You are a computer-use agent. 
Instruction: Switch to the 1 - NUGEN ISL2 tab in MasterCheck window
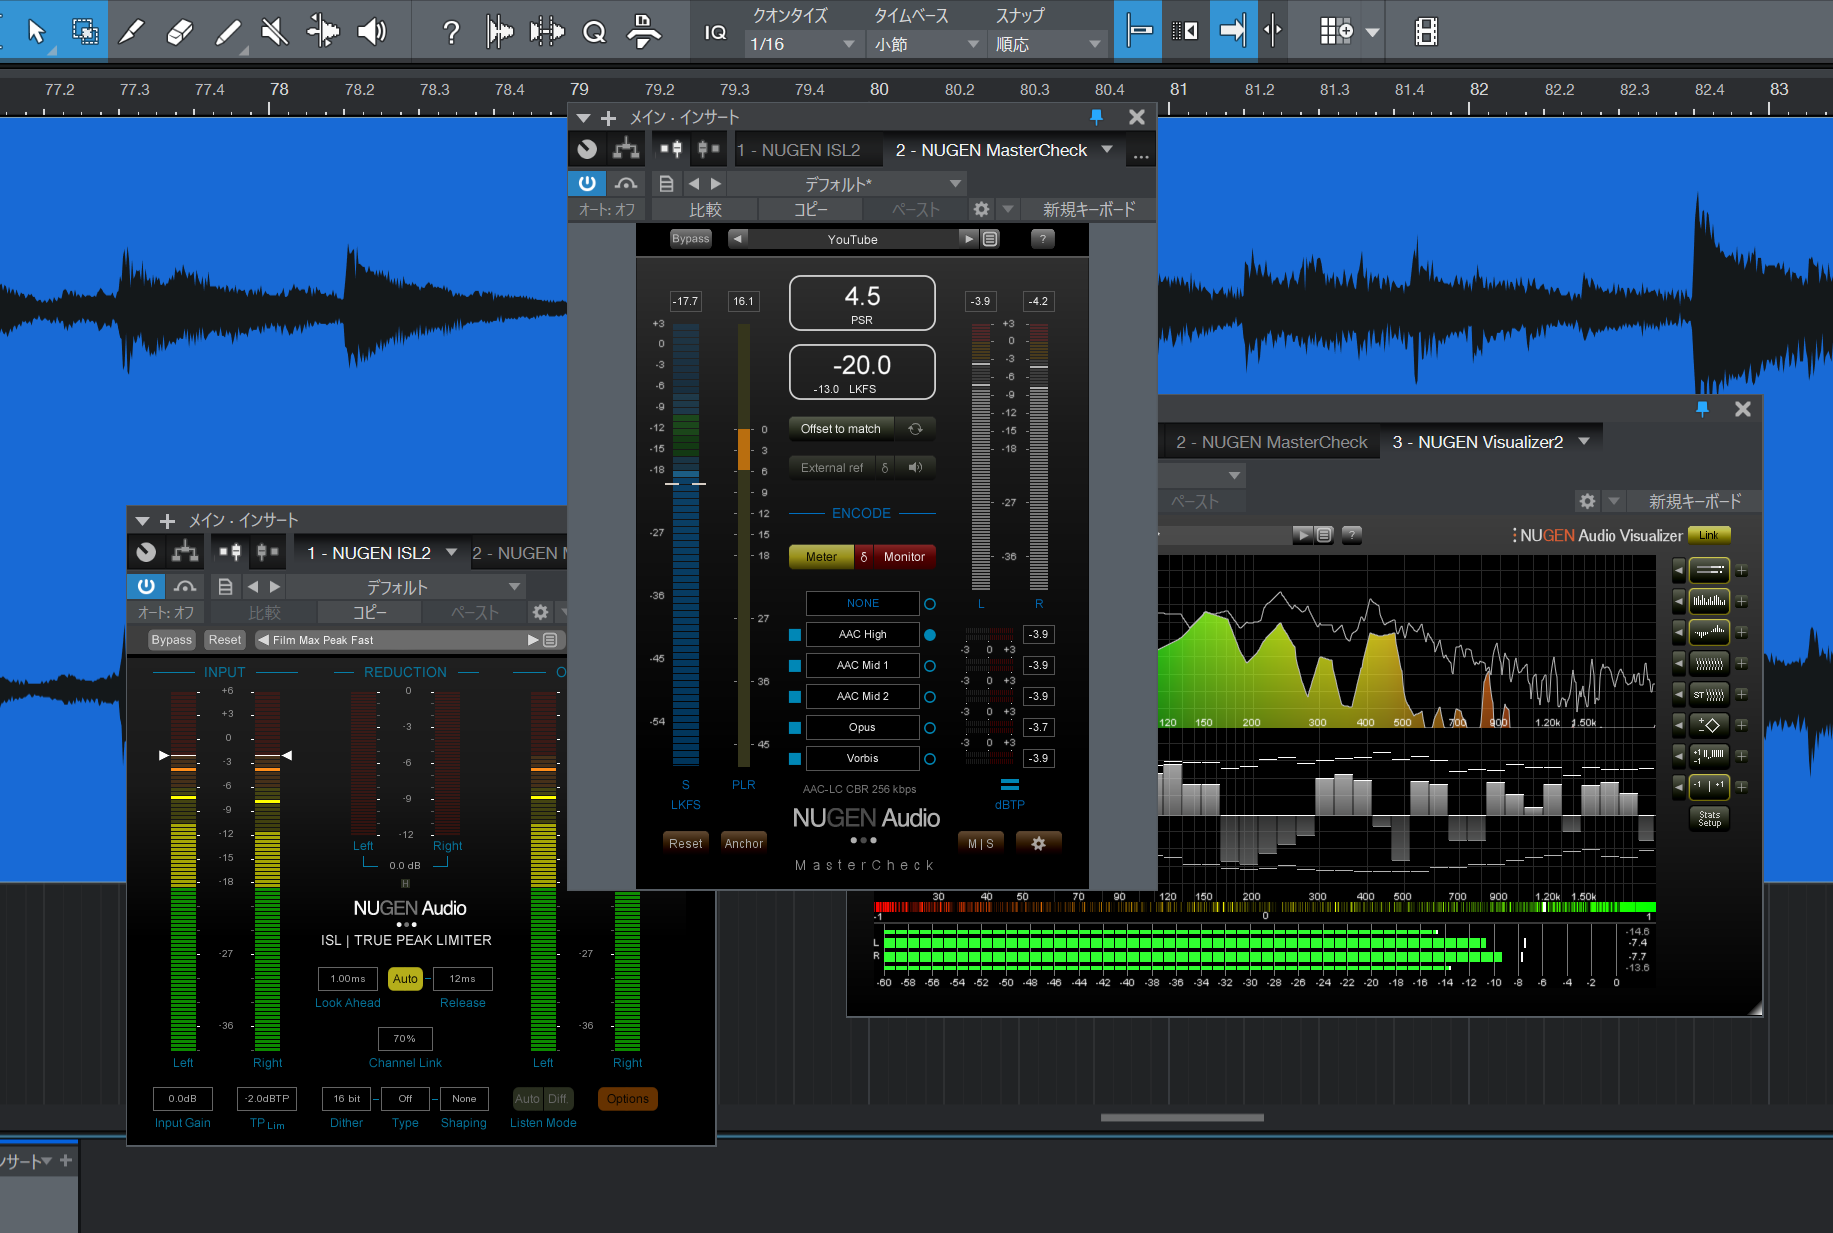click(x=810, y=150)
